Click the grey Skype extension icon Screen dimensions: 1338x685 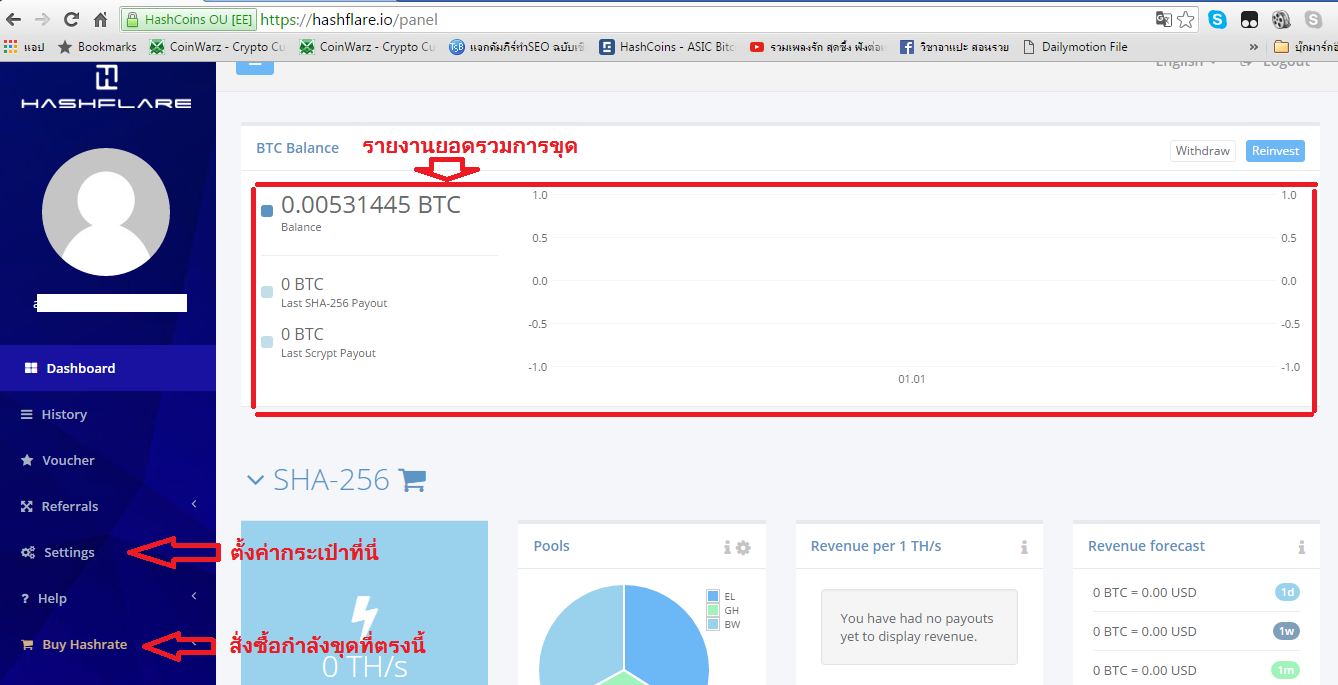coord(1313,19)
